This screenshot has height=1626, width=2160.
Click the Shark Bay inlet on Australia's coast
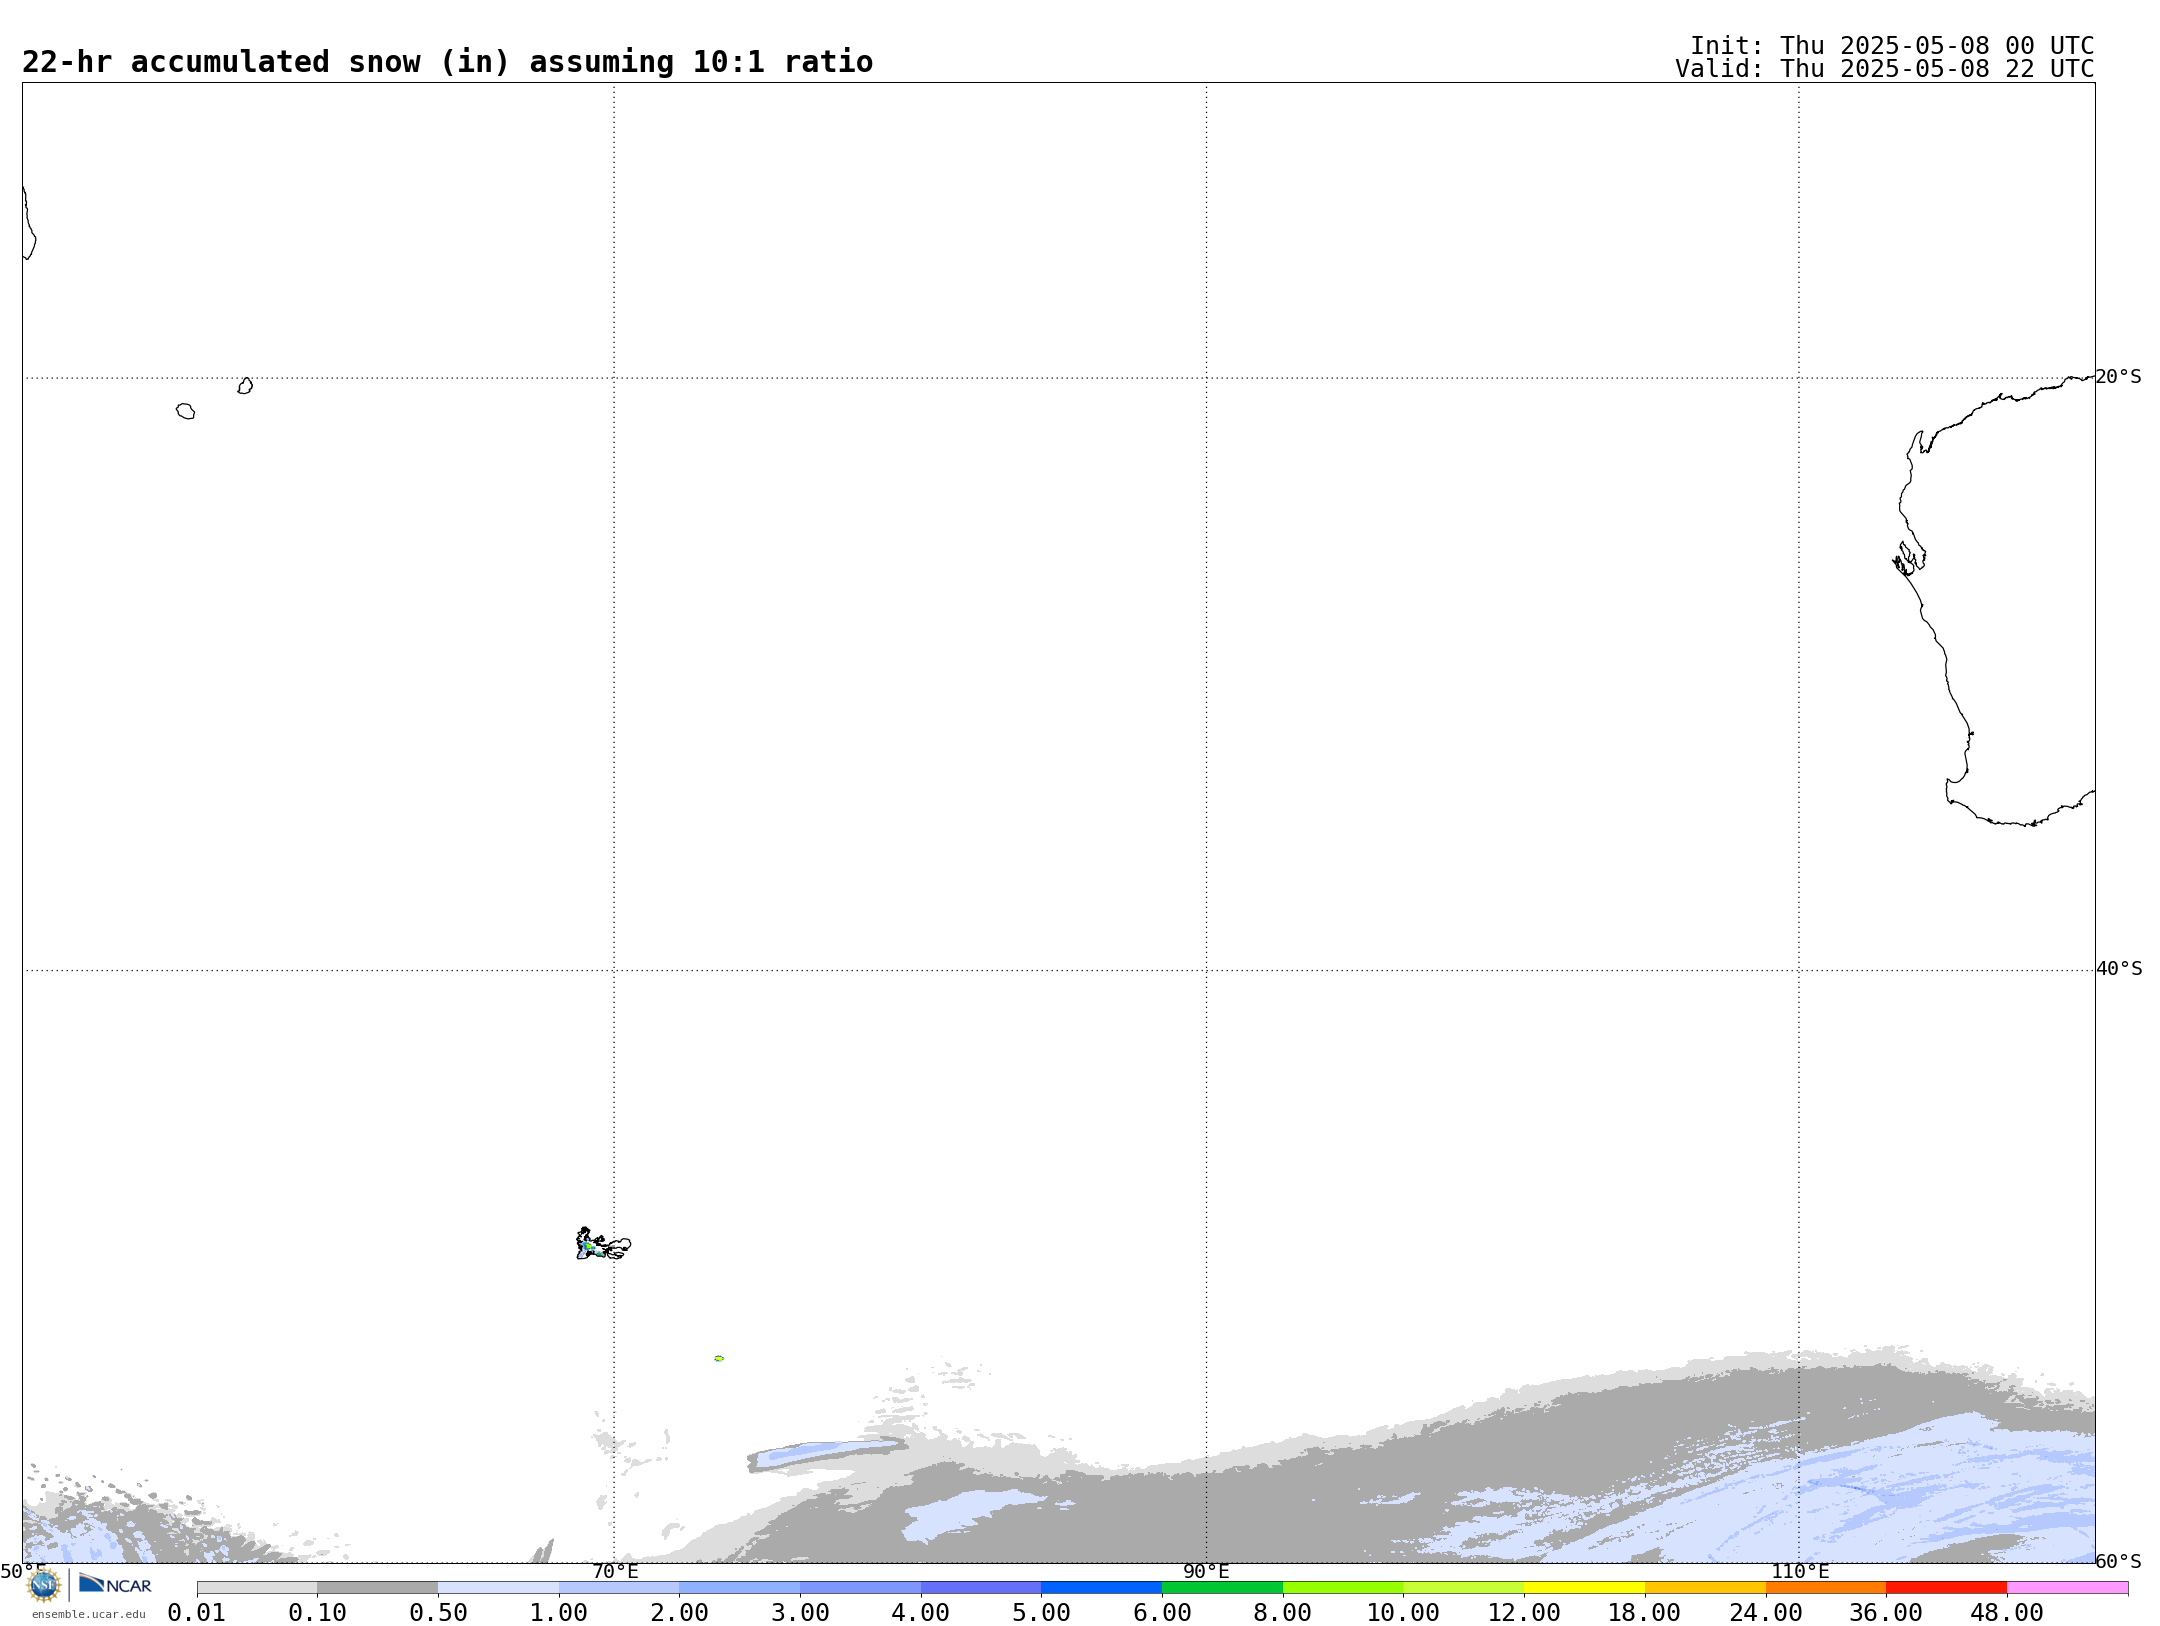pos(1909,559)
